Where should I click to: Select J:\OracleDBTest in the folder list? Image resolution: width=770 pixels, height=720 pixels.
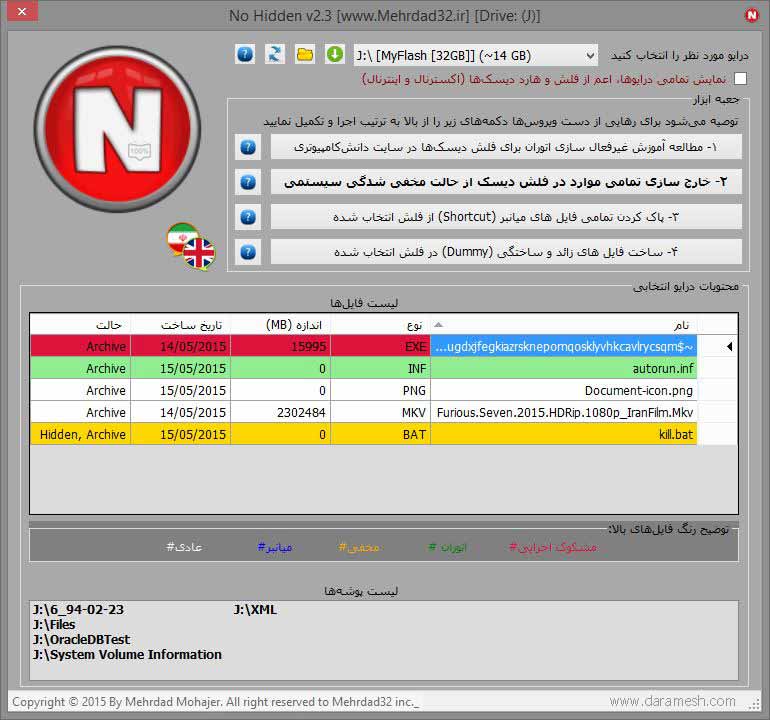tap(81, 640)
